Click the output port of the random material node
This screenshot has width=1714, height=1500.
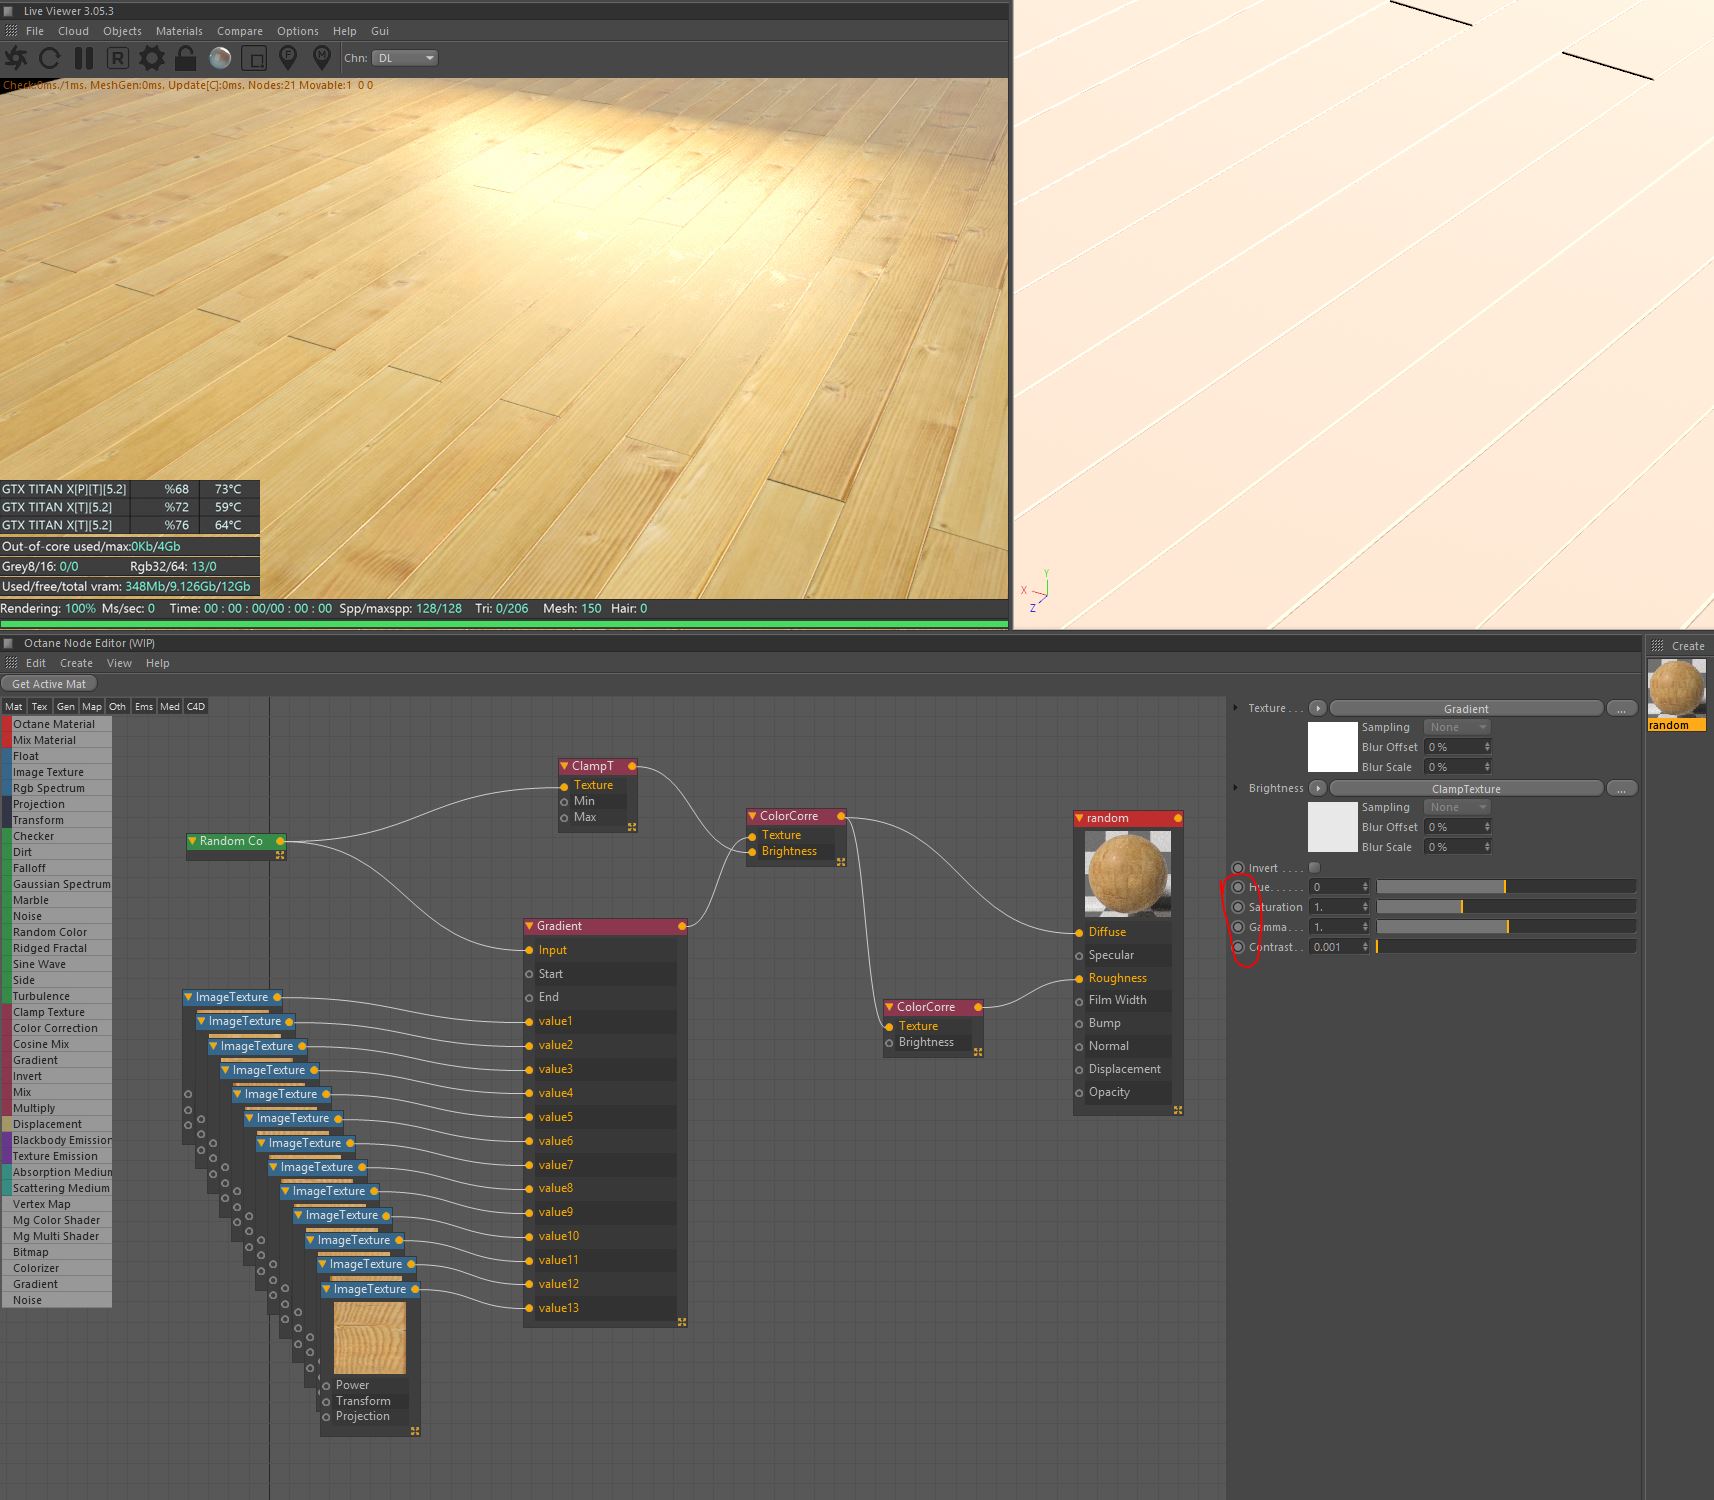(x=1178, y=818)
